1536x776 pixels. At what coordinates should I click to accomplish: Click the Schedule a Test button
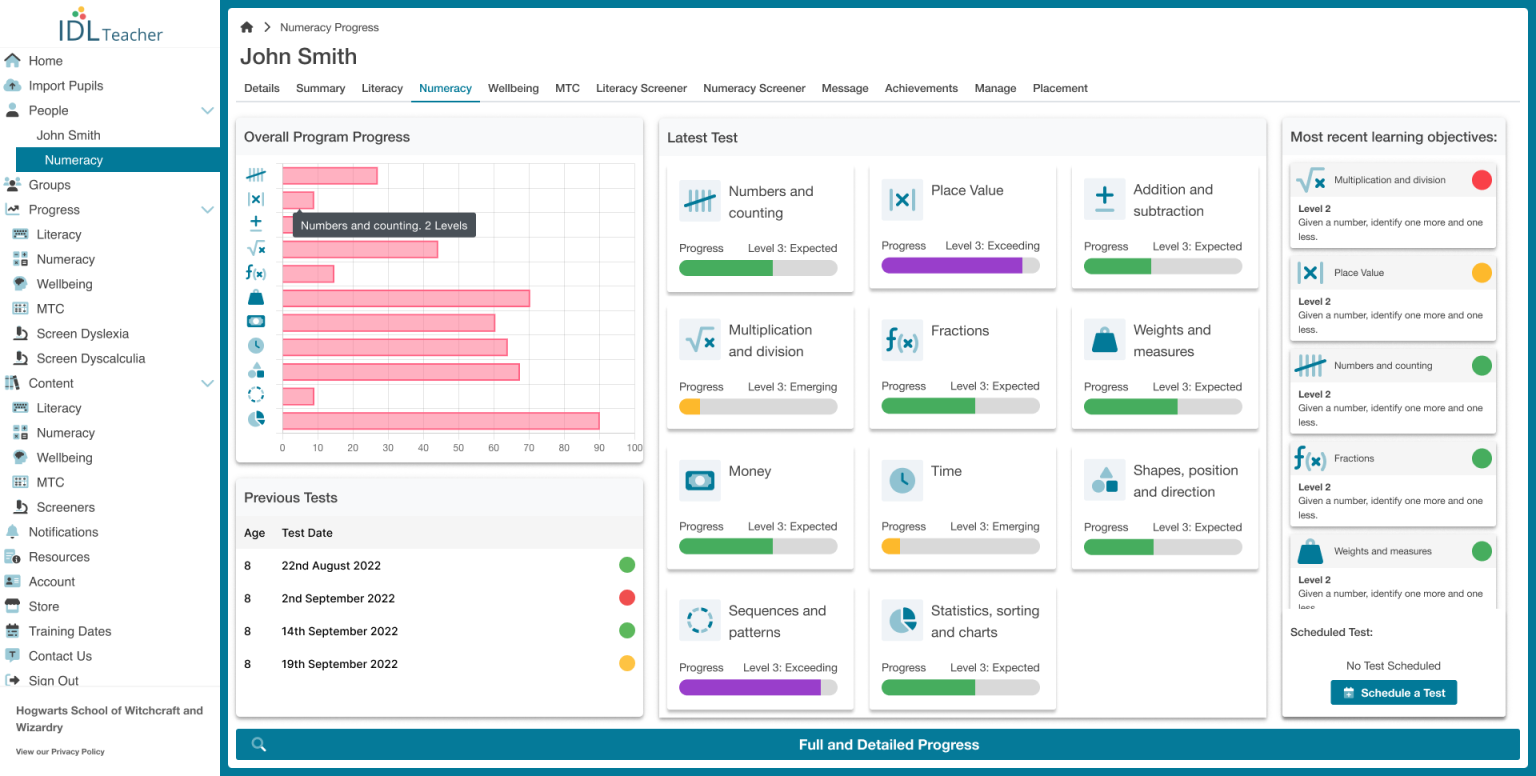[x=1393, y=692]
